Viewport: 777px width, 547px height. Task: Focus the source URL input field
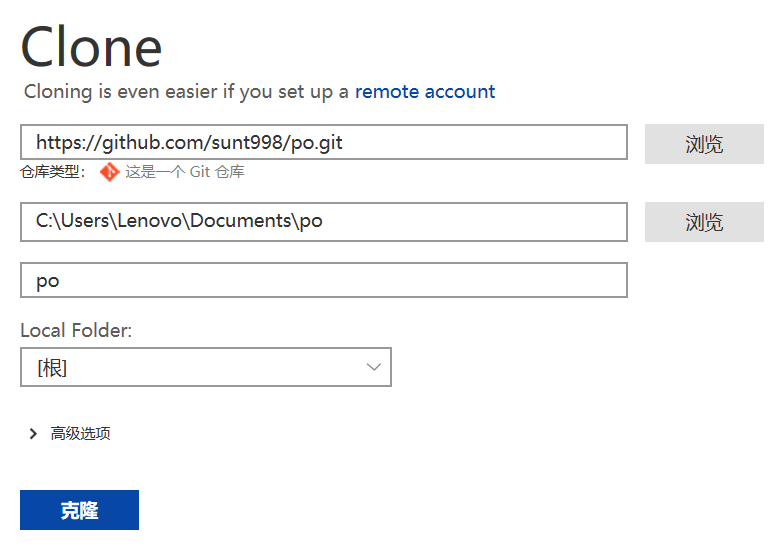pyautogui.click(x=324, y=142)
